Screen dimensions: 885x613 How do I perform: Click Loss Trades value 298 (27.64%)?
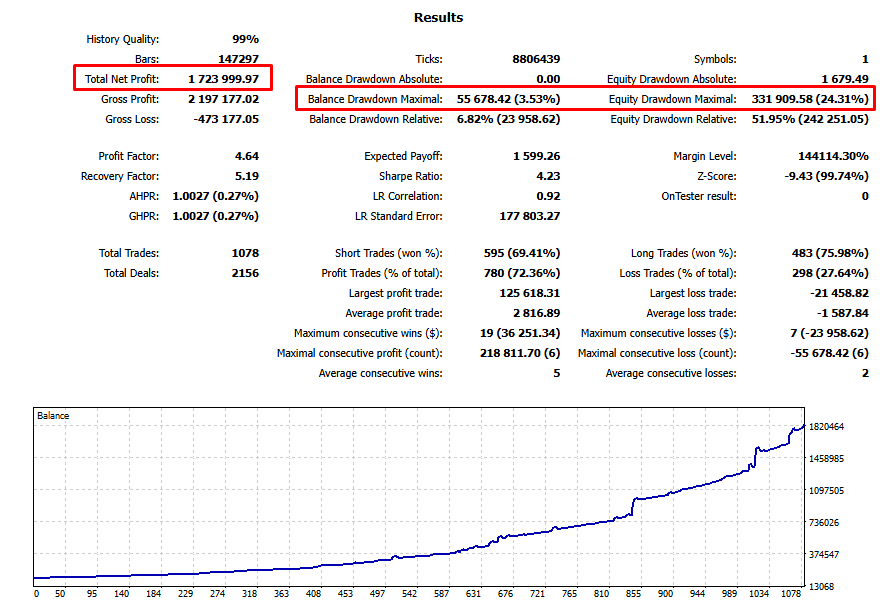[830, 273]
